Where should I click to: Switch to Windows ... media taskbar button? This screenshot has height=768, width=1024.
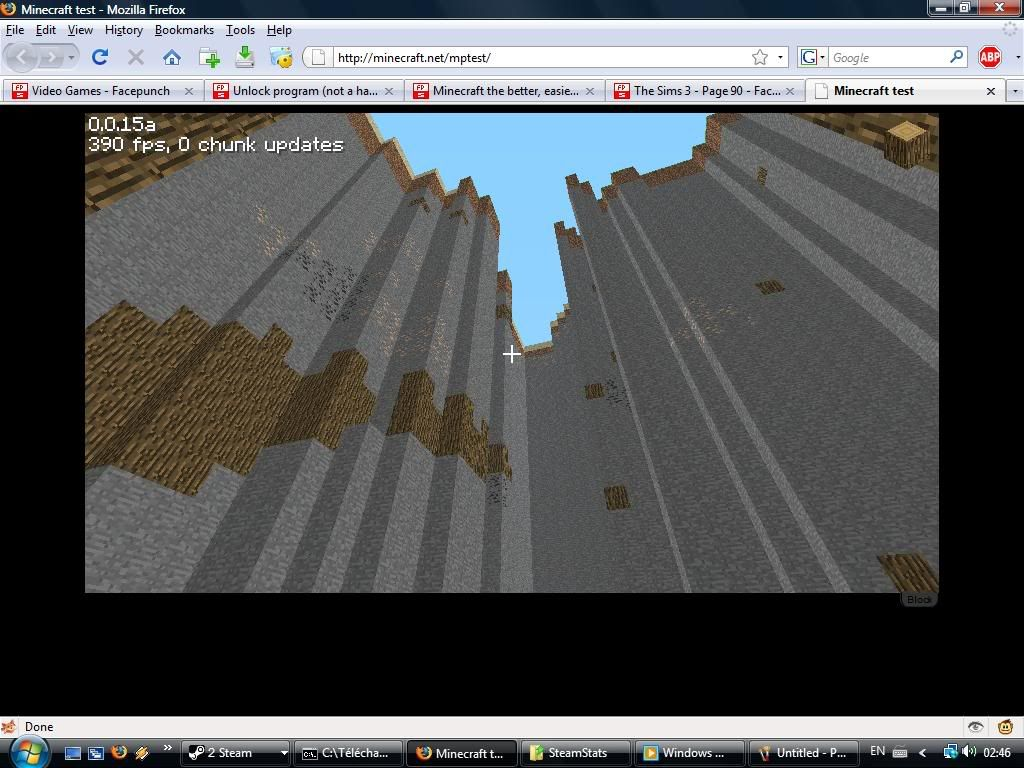coord(689,753)
